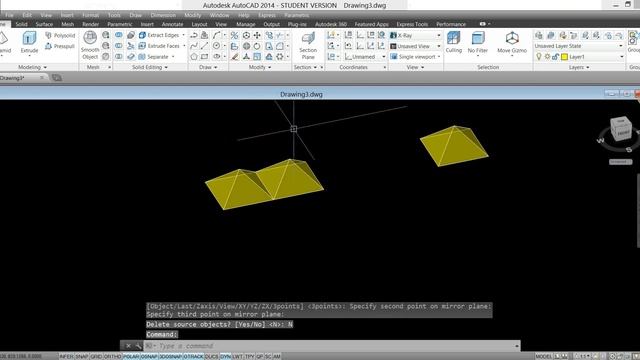Close the command line with X icon
640x360 pixels.
128,346
